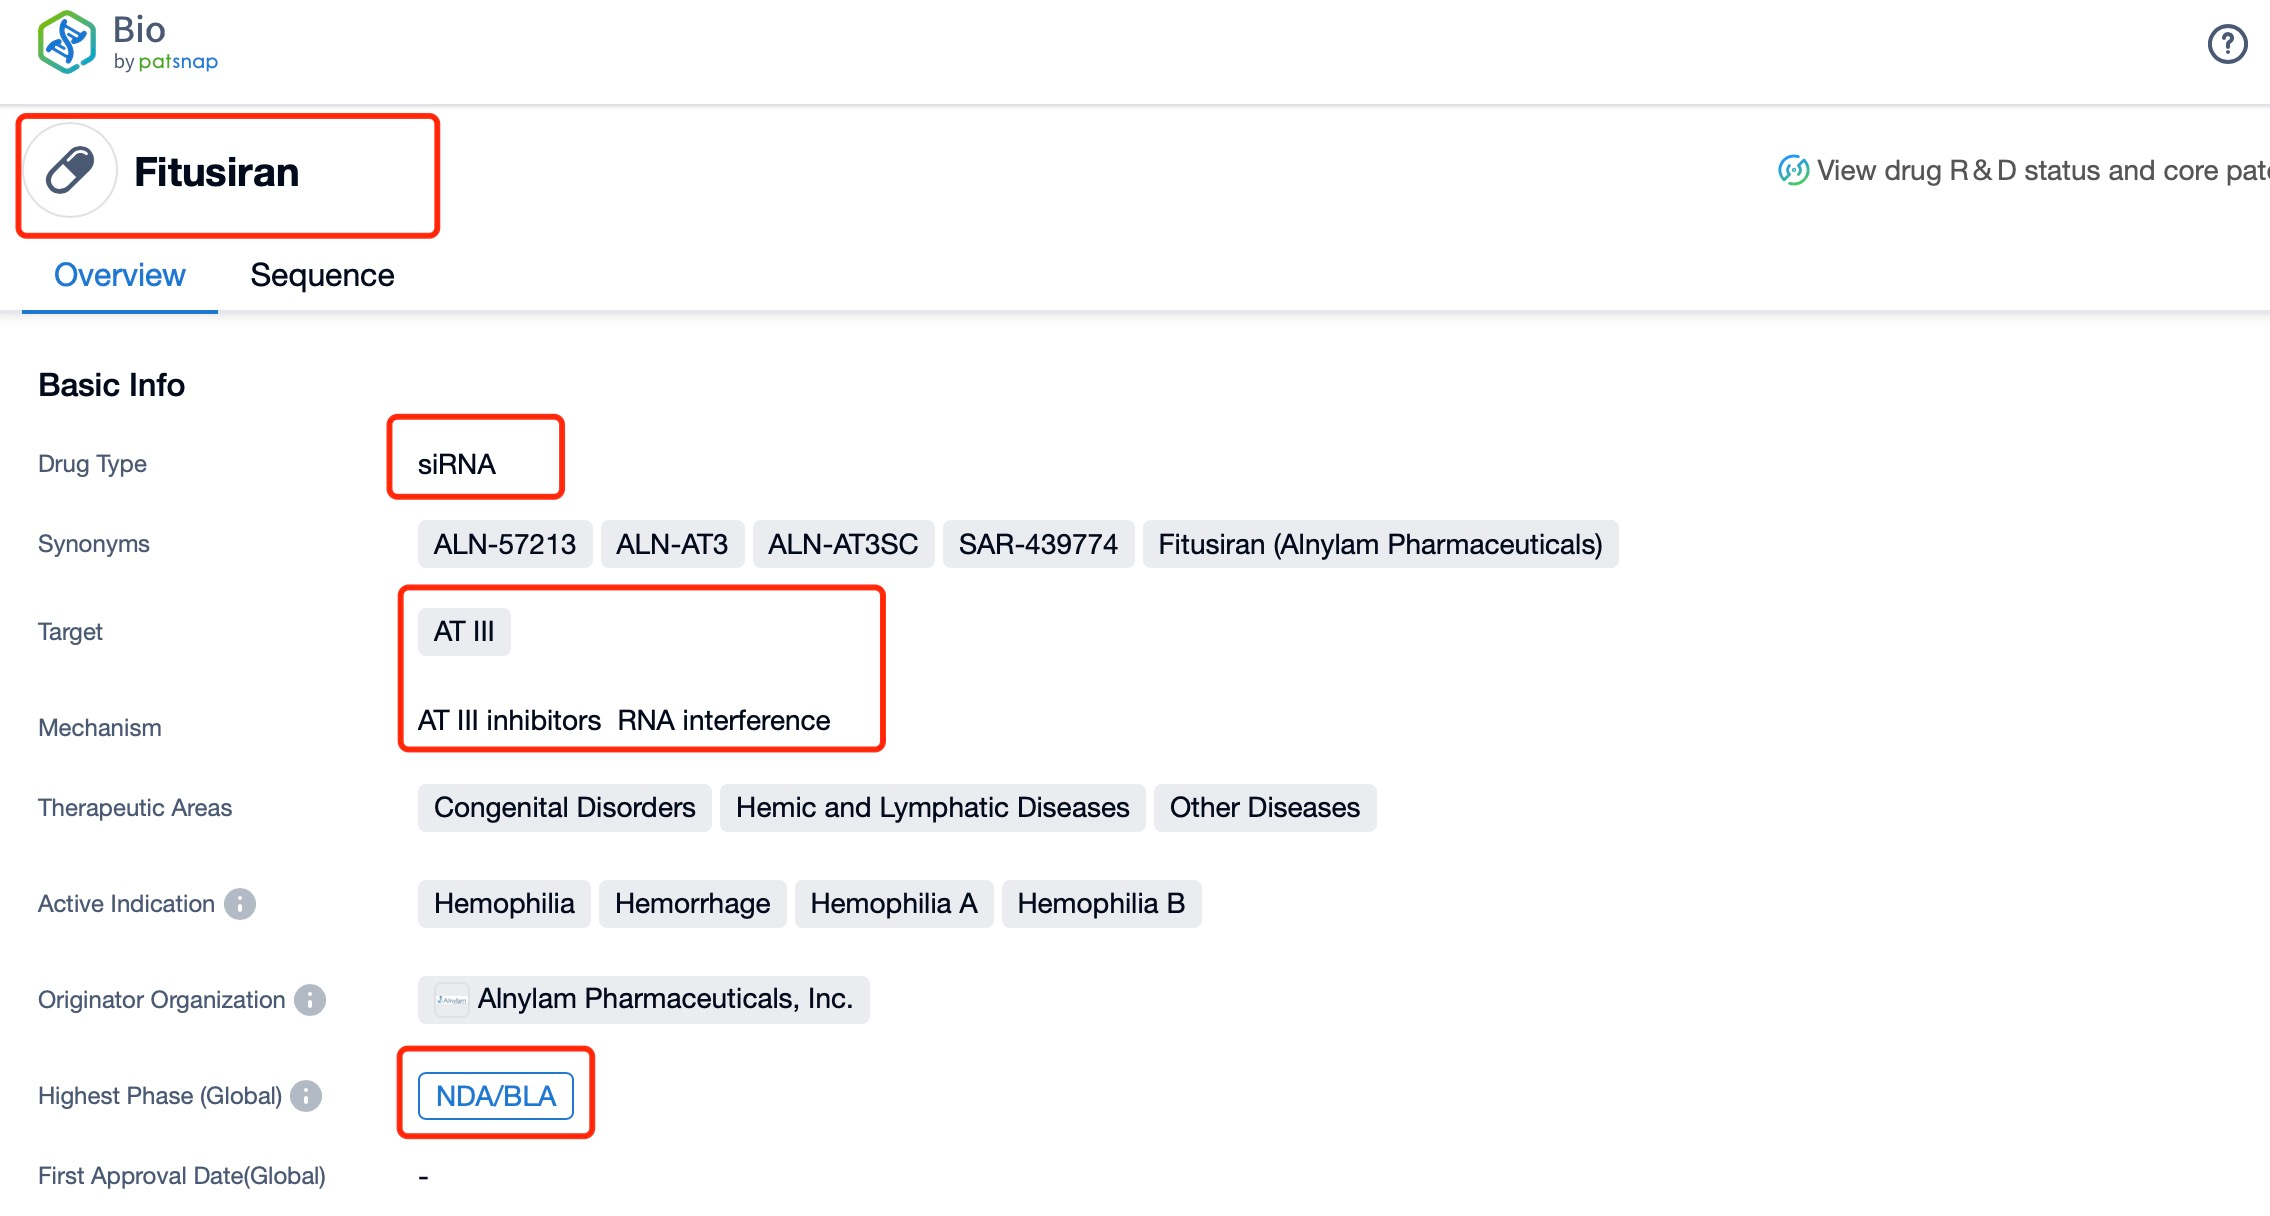Click the info icon beside Originator Organization
Screen dimensions: 2270x1216
[310, 1000]
